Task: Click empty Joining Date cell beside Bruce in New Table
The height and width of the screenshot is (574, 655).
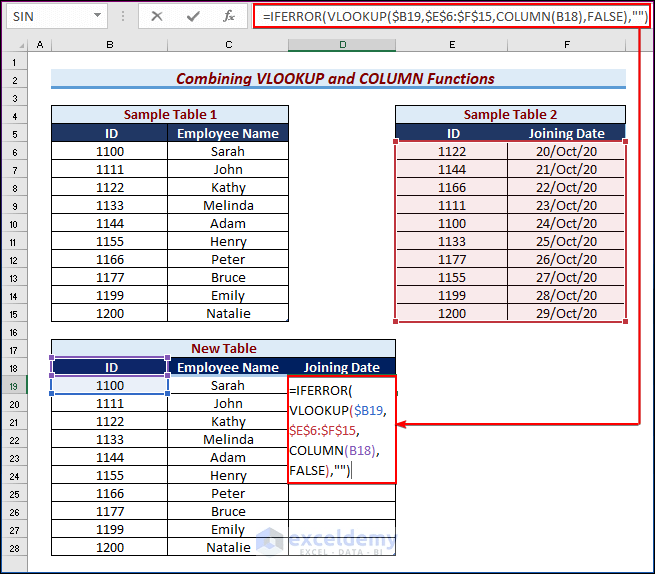Action: (x=342, y=511)
